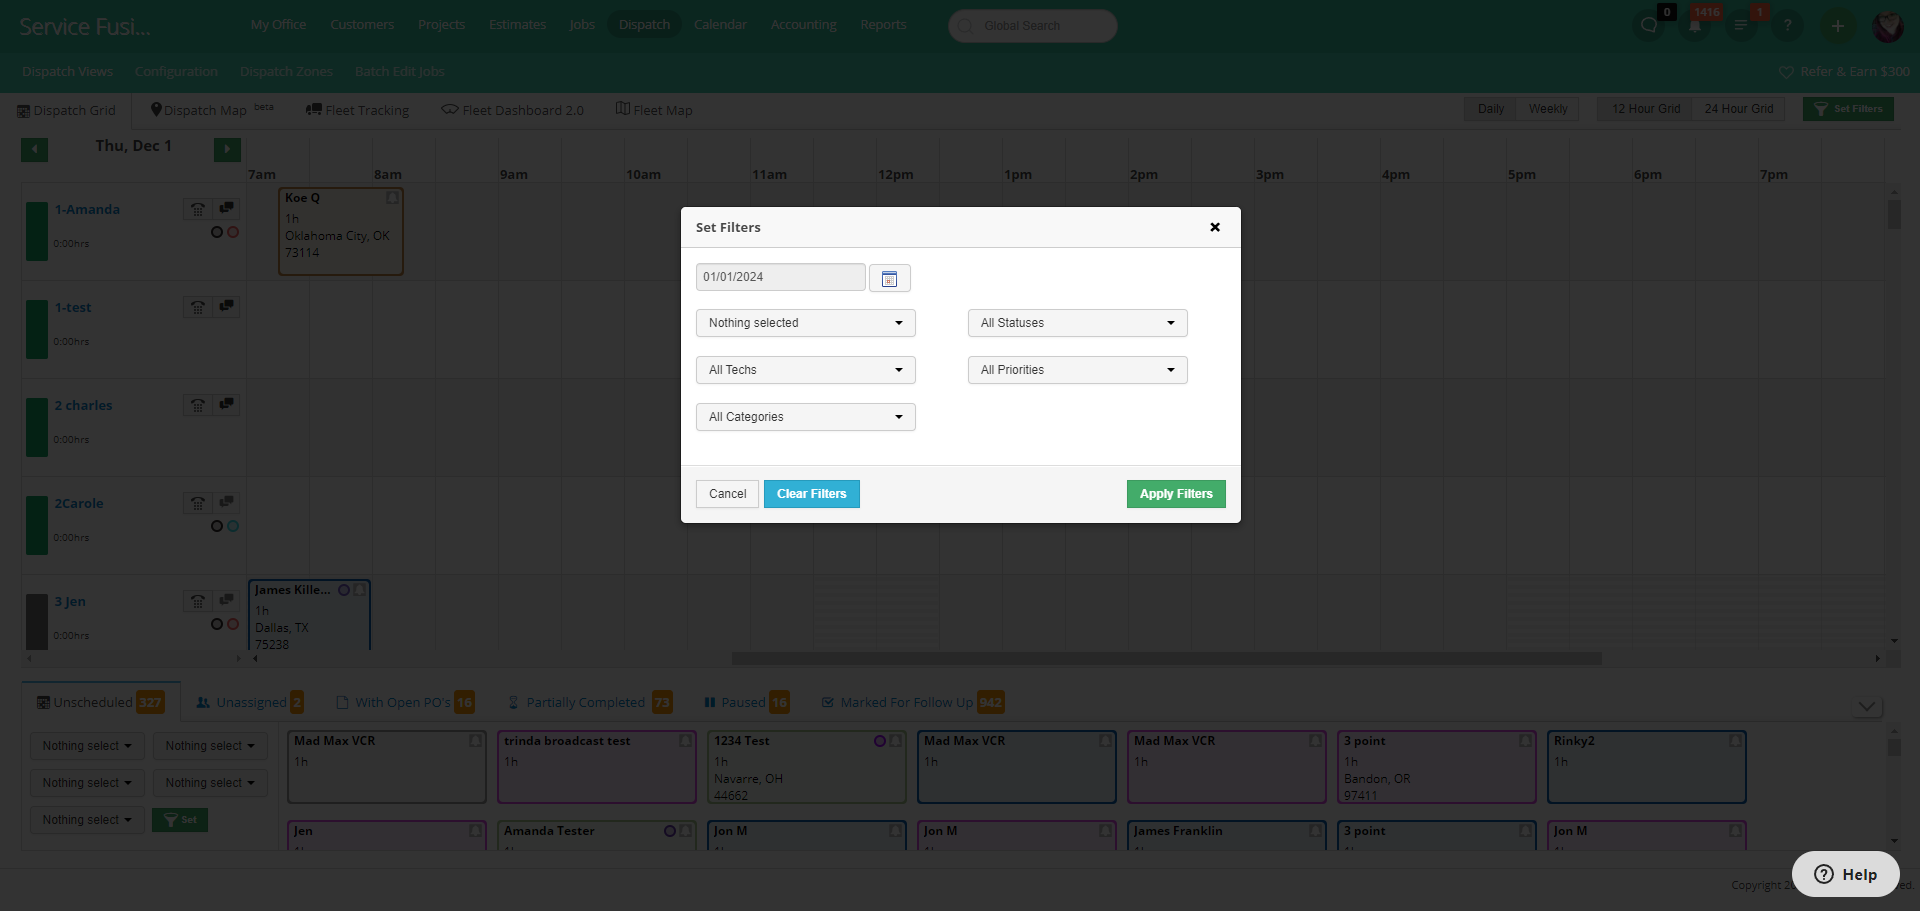Click the Global Search field
The width and height of the screenshot is (1920, 911).
[x=1032, y=26]
